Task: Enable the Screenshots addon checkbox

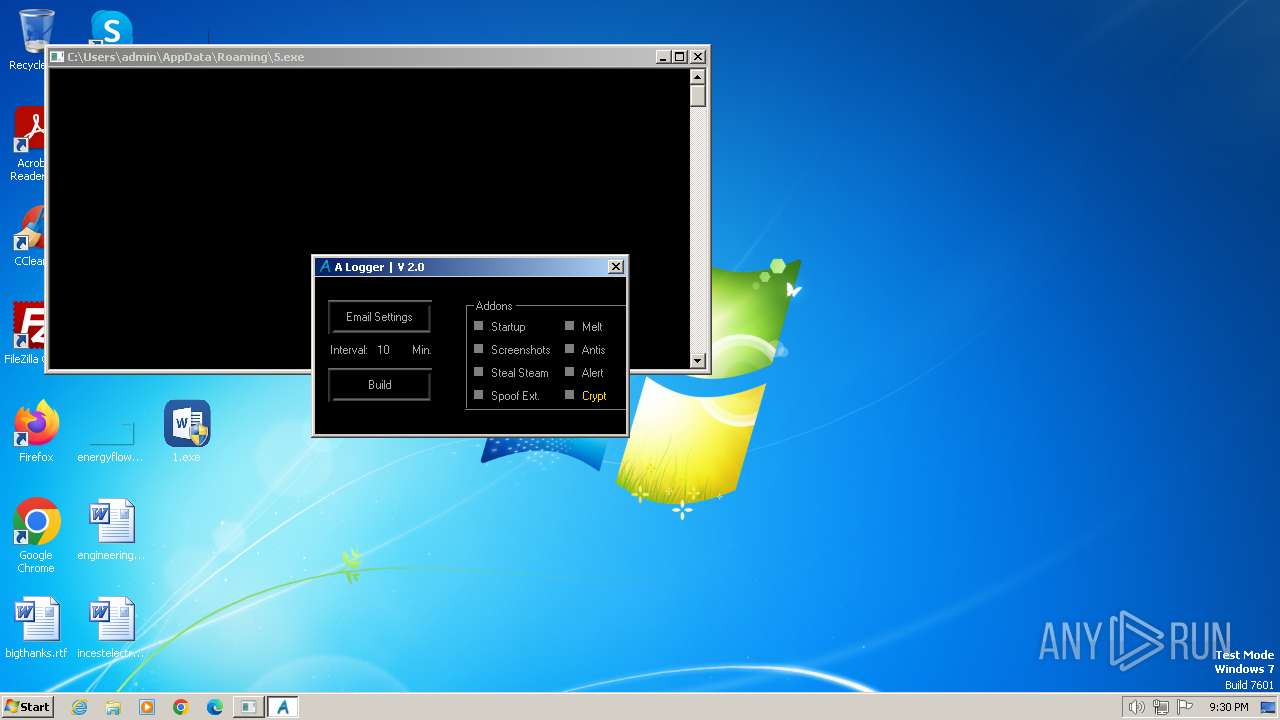Action: (x=479, y=349)
